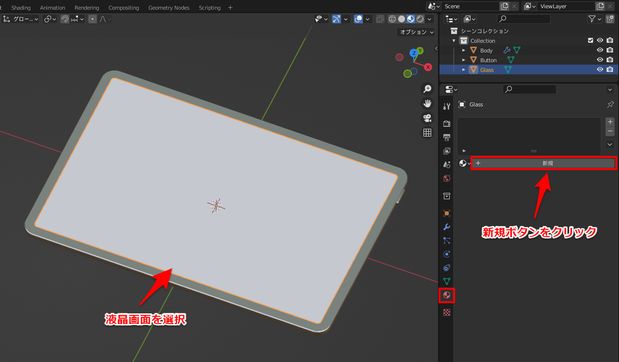Image resolution: width=619 pixels, height=362 pixels.
Task: Disable Body in renders camera icon
Action: coord(610,50)
